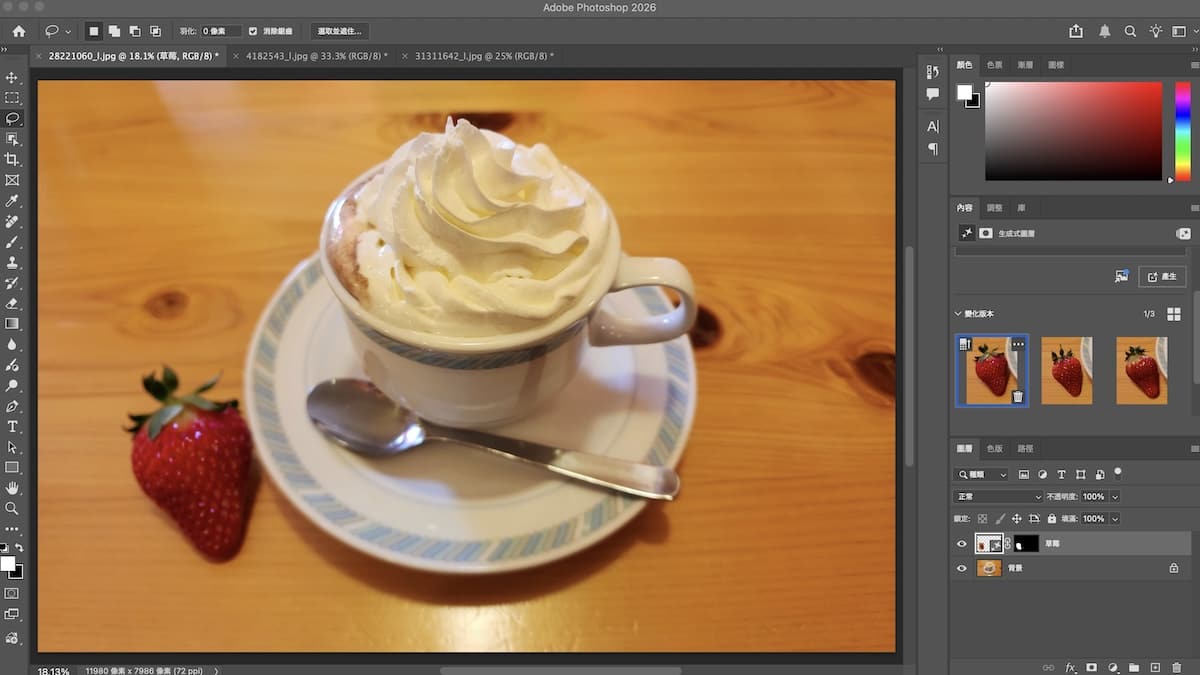This screenshot has height=675, width=1200.
Task: Click the Home icon in options bar
Action: coord(18,31)
